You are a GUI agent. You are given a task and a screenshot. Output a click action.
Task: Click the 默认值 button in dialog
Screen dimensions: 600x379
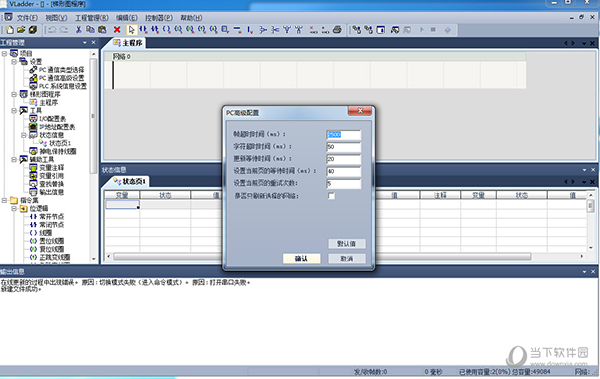[x=347, y=243]
